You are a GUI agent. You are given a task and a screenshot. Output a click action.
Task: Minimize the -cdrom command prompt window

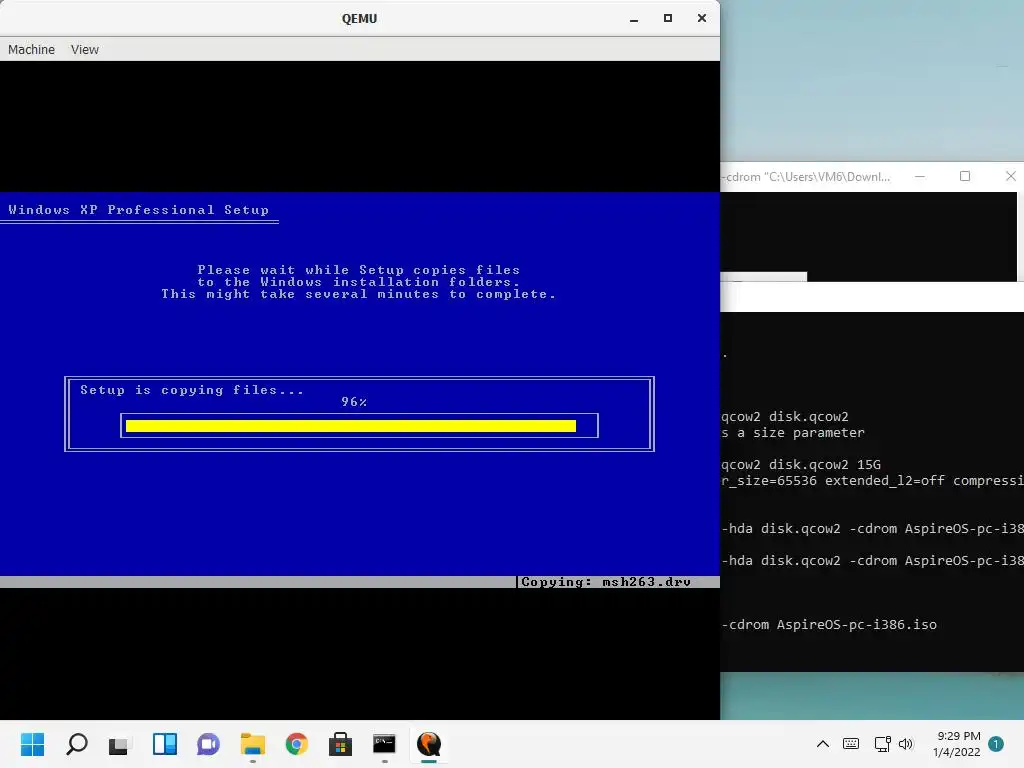(x=920, y=176)
